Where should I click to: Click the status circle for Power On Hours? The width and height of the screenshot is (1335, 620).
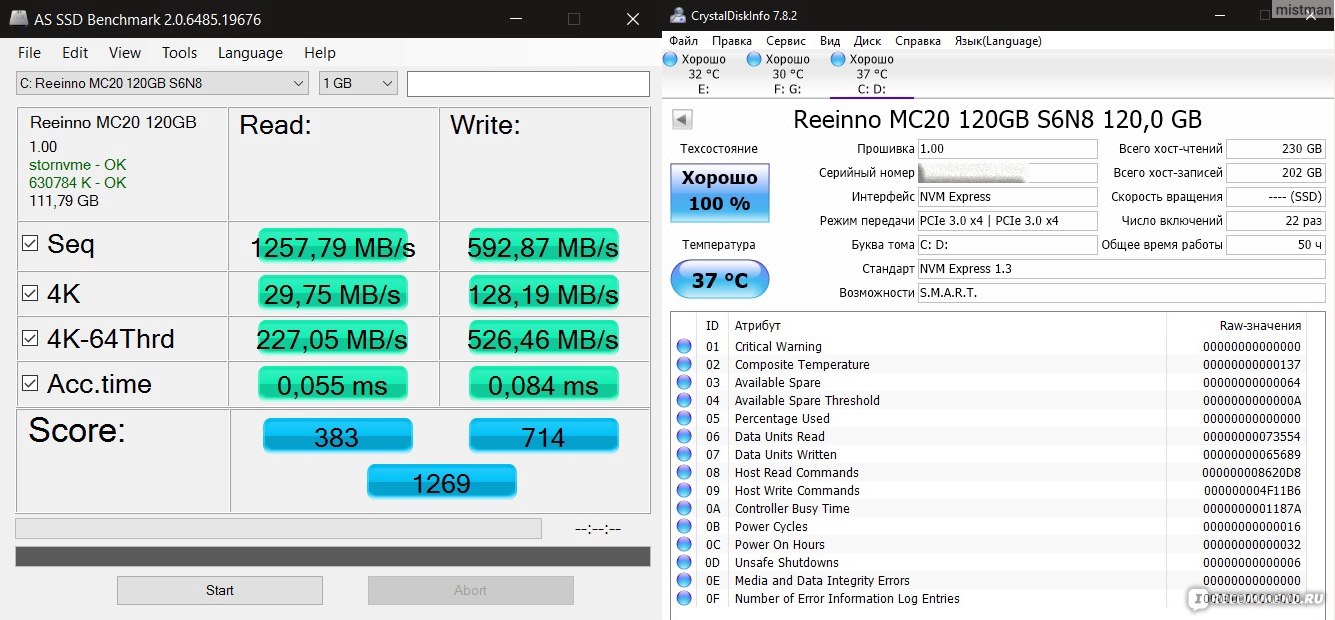click(684, 544)
